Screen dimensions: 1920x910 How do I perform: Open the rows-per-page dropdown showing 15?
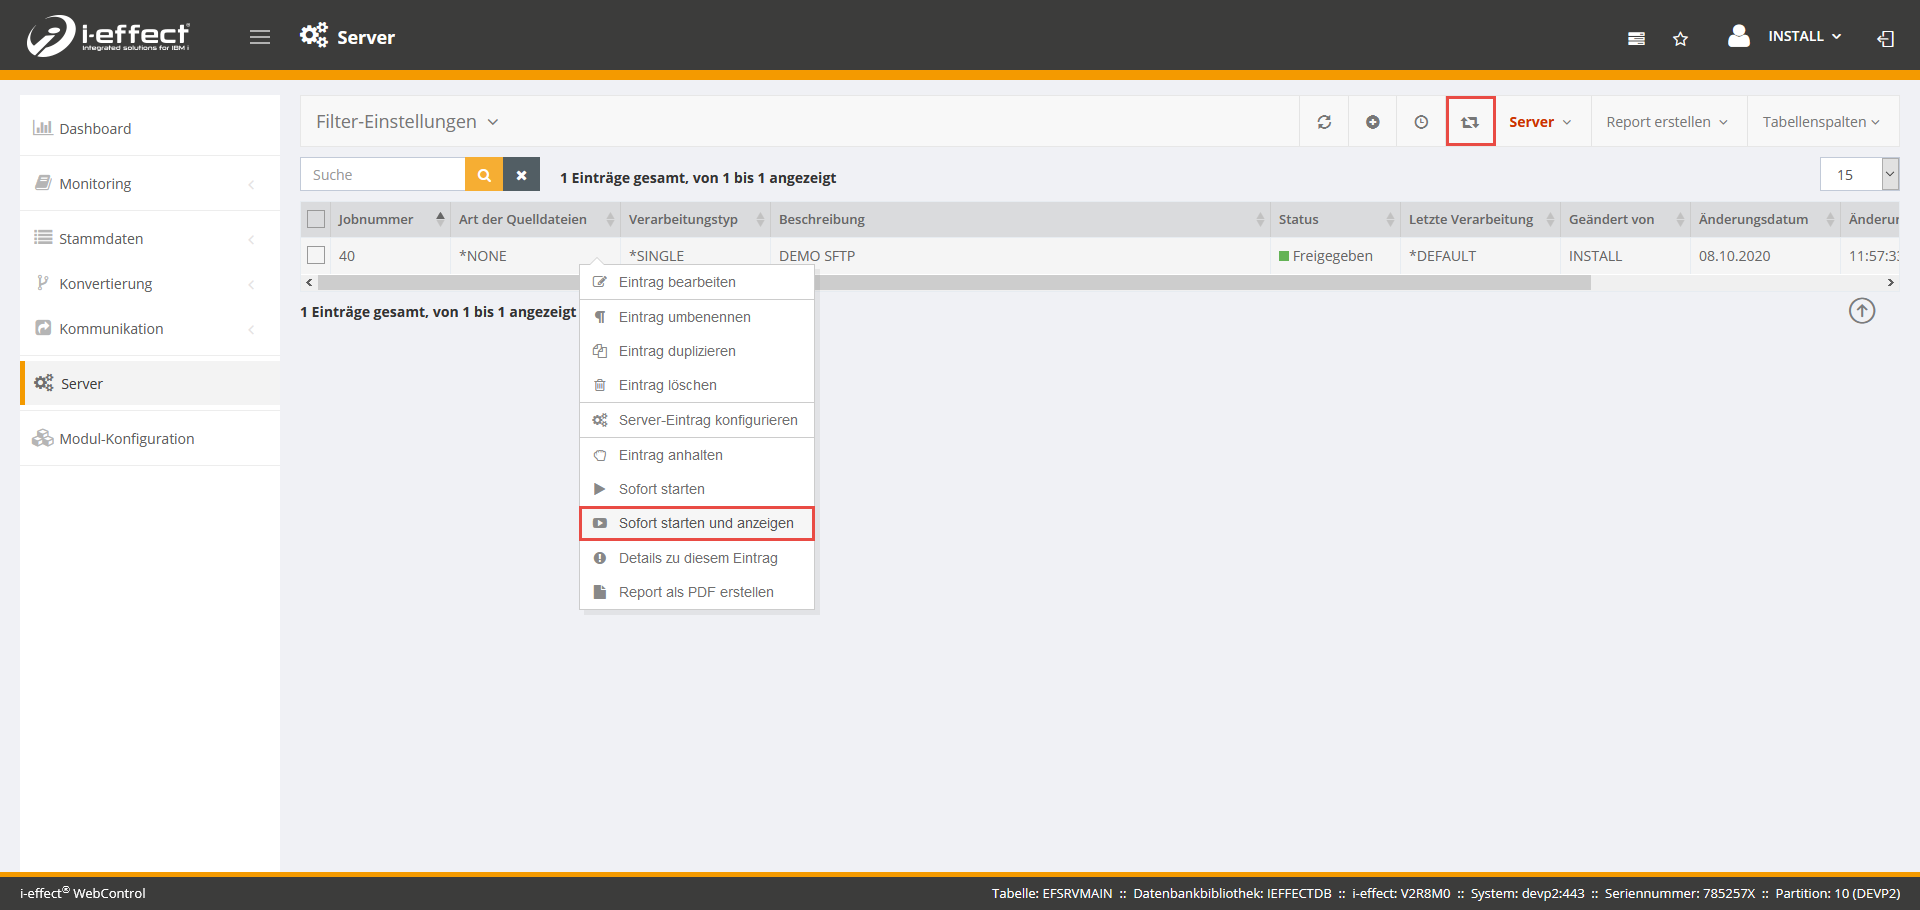pyautogui.click(x=1859, y=175)
